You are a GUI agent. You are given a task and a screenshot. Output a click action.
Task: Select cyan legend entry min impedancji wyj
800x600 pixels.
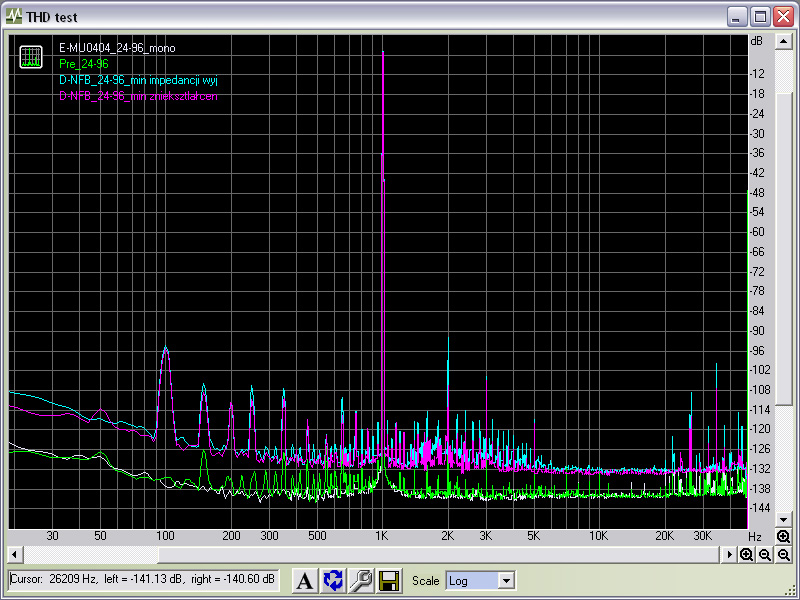(x=138, y=80)
